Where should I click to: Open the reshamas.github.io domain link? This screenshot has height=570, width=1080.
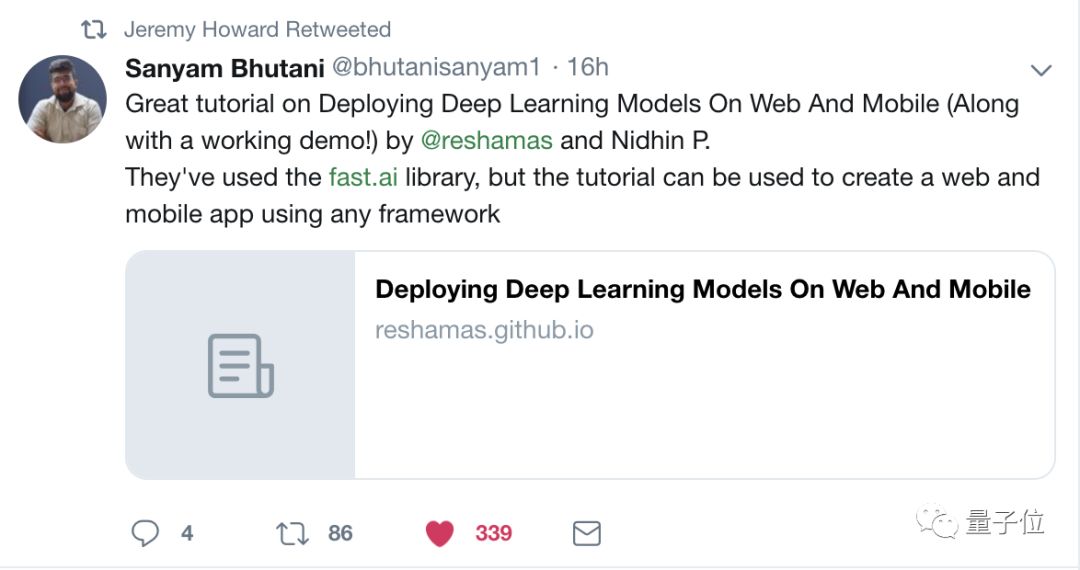click(x=484, y=330)
